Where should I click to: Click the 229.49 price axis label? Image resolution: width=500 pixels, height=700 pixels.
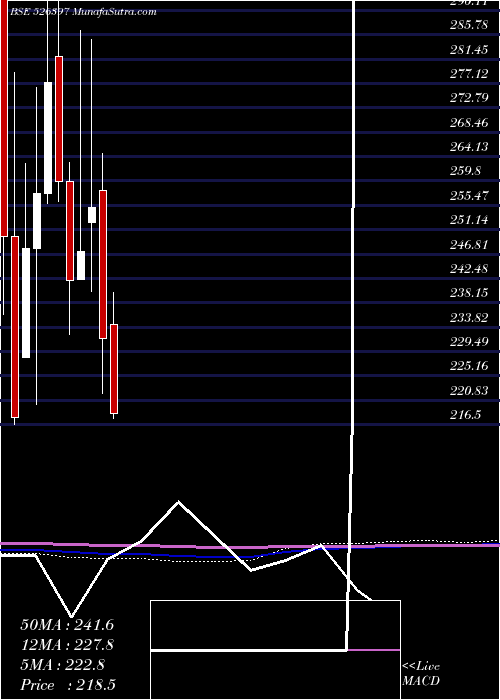click(469, 342)
